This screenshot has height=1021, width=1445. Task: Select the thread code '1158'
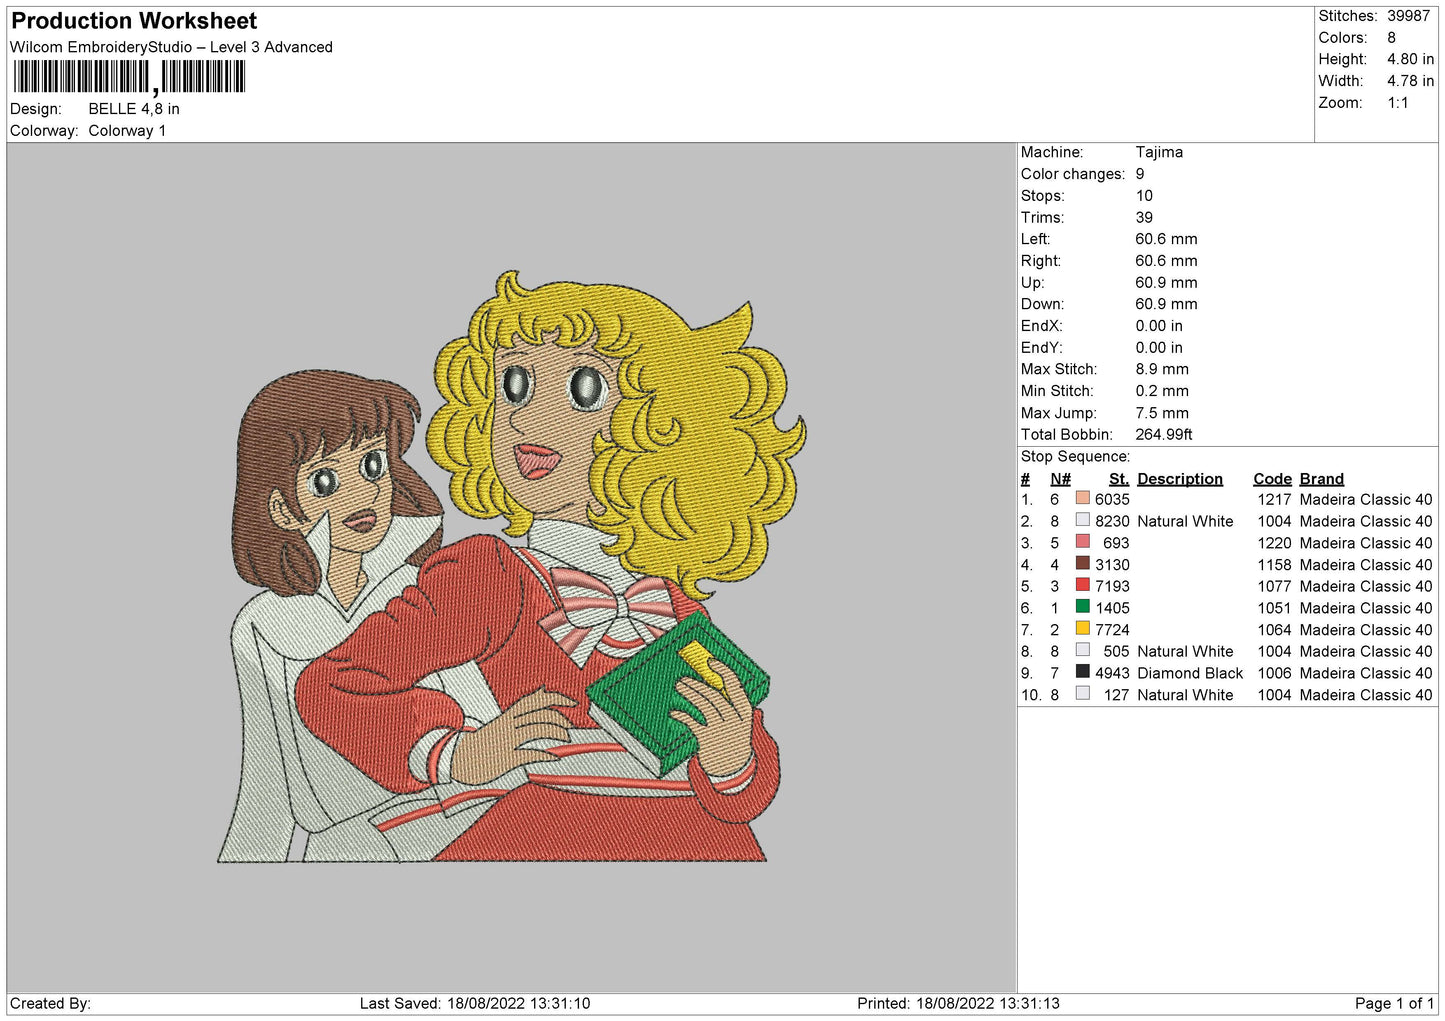click(x=1274, y=565)
